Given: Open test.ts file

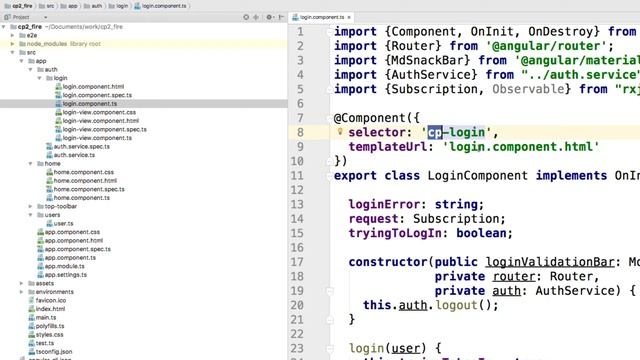Looking at the screenshot, I should 41,343.
